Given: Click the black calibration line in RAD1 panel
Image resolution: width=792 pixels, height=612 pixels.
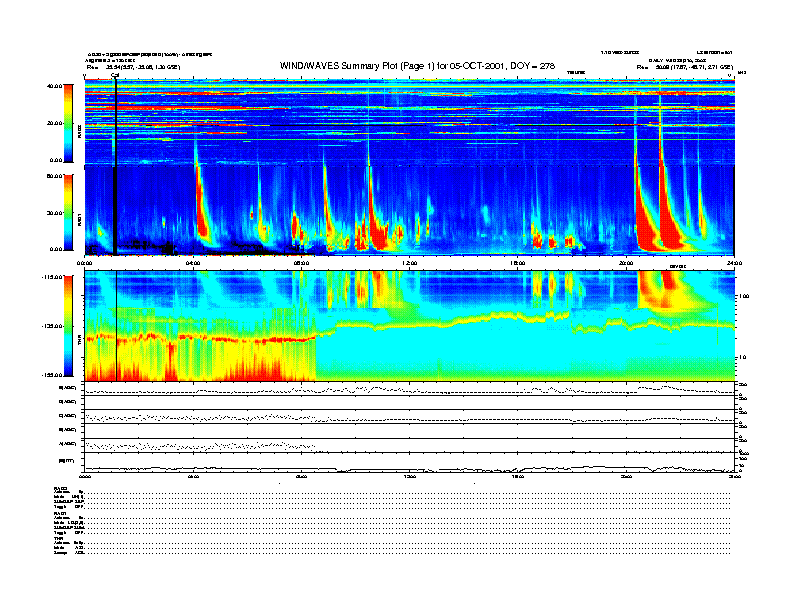Looking at the screenshot, I should click(x=116, y=211).
